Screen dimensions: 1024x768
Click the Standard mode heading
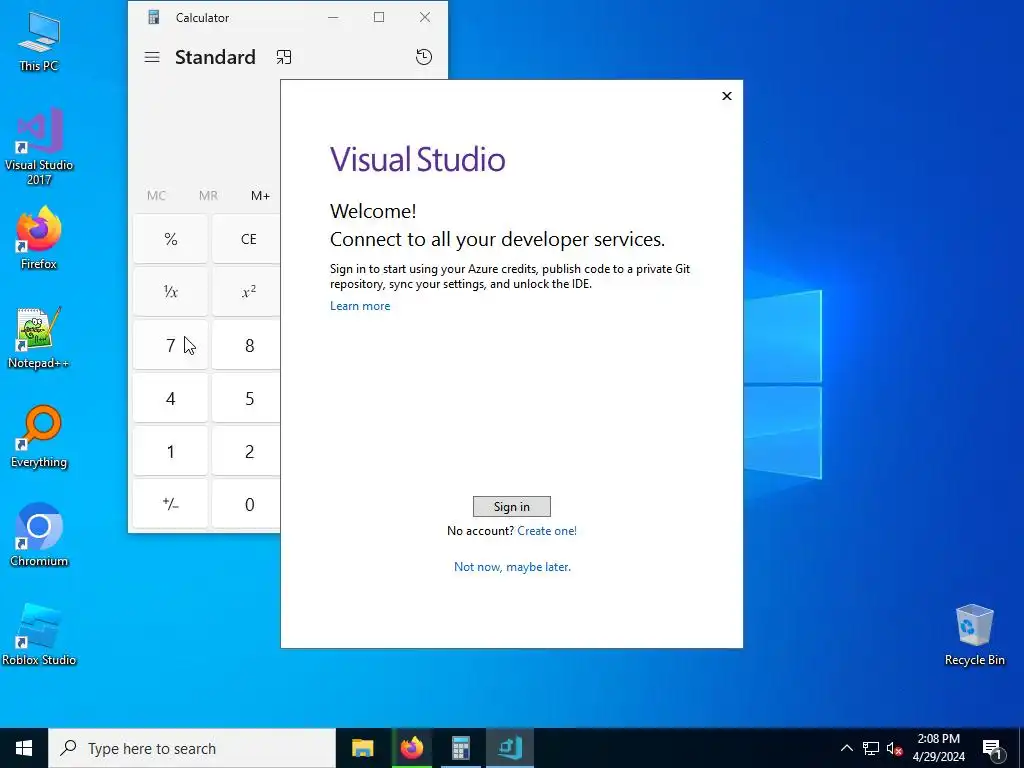(216, 57)
